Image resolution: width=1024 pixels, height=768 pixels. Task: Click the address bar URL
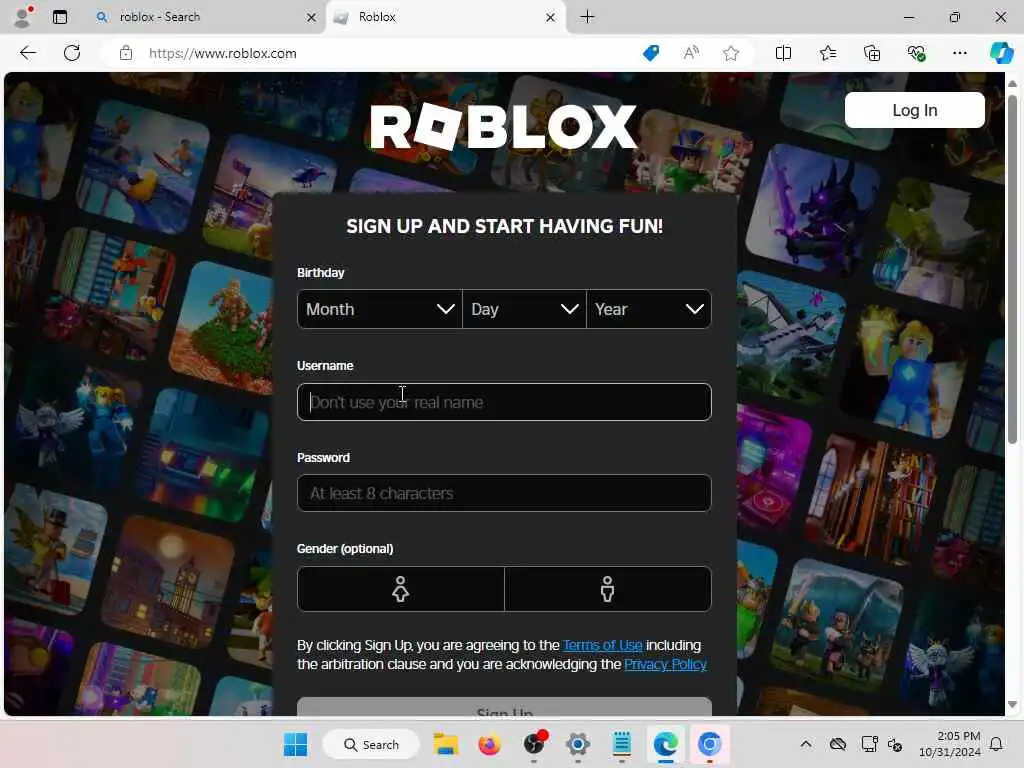pyautogui.click(x=223, y=54)
